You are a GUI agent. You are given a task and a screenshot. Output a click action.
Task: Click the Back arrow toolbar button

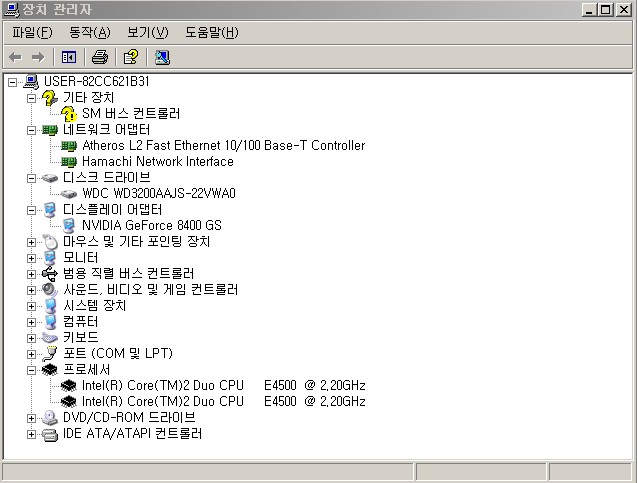coord(15,57)
